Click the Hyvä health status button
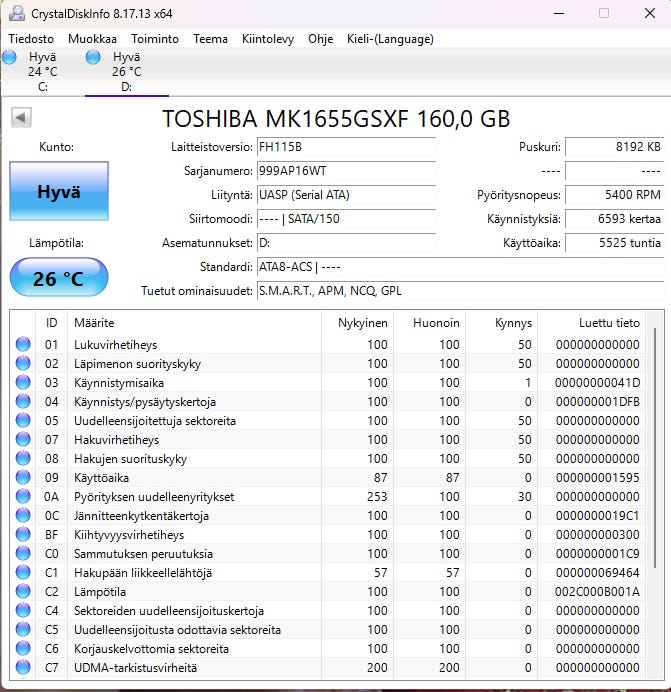This screenshot has height=692, width=671. [58, 192]
